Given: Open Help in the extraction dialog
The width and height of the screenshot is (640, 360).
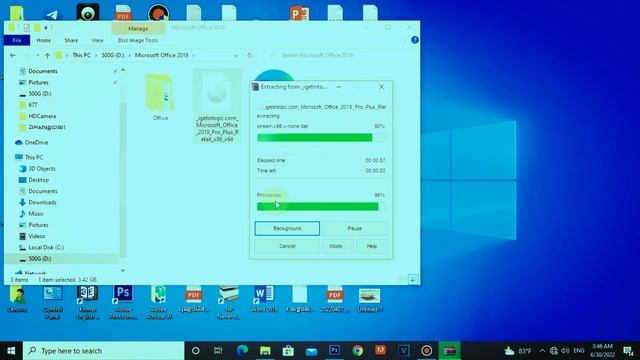Looking at the screenshot, I should click(x=371, y=246).
